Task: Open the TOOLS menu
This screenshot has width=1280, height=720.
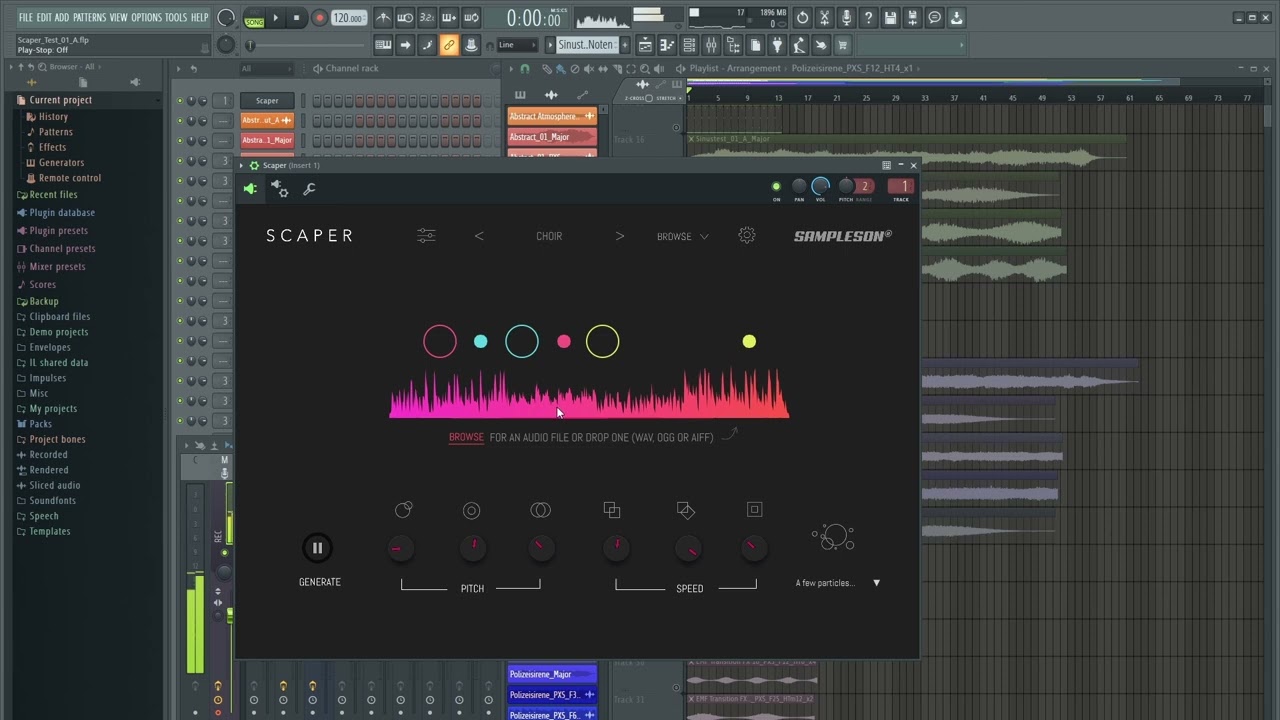Action: (176, 17)
